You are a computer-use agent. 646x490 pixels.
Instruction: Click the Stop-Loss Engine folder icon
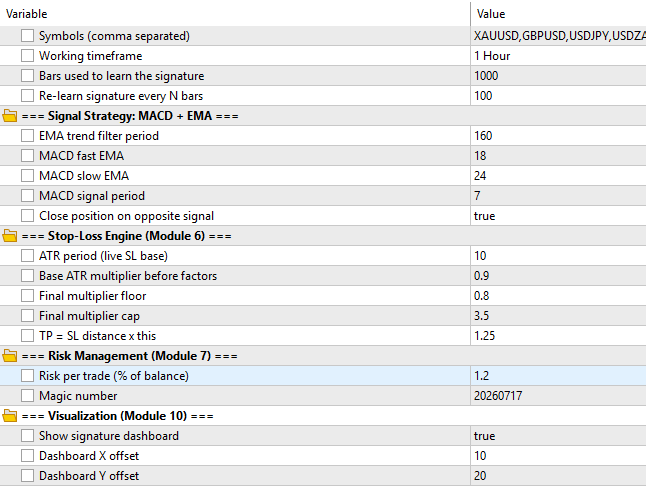click(10, 236)
